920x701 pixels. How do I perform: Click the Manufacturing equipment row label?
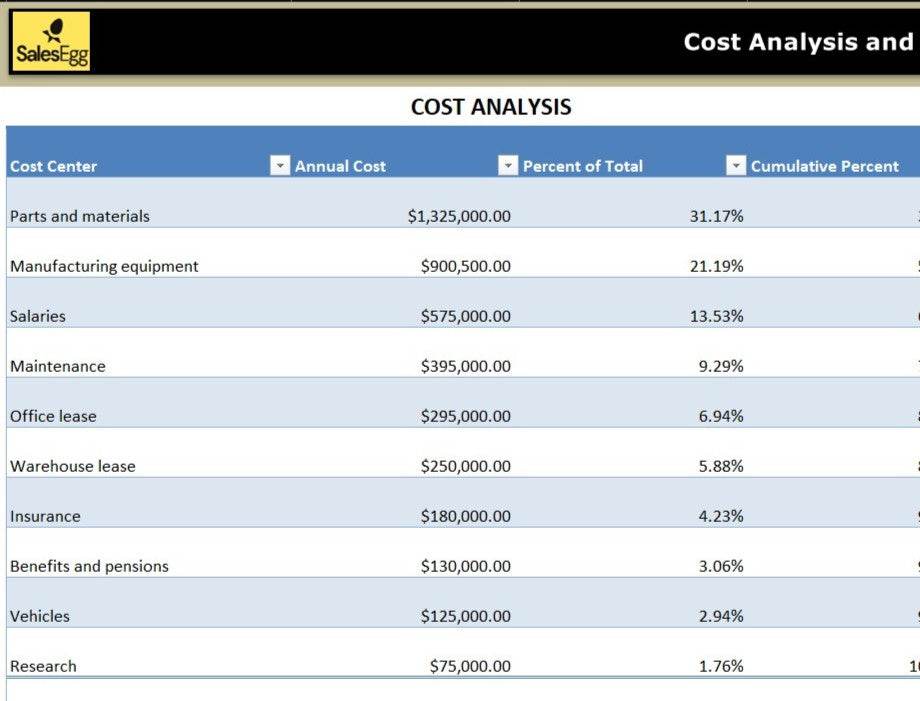(104, 266)
